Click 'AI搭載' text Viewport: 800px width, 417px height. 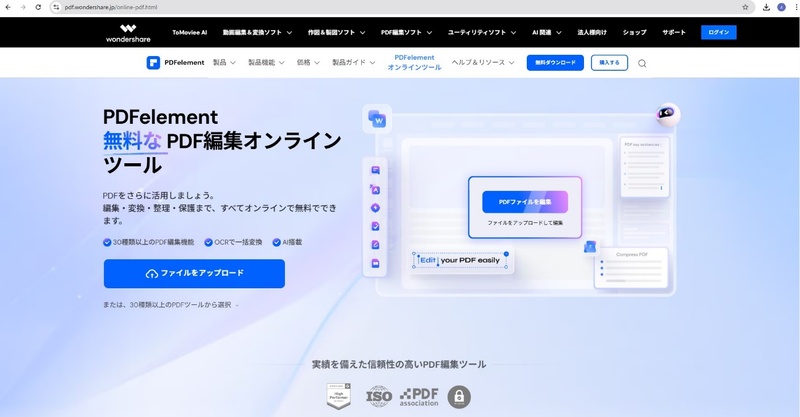(x=292, y=242)
